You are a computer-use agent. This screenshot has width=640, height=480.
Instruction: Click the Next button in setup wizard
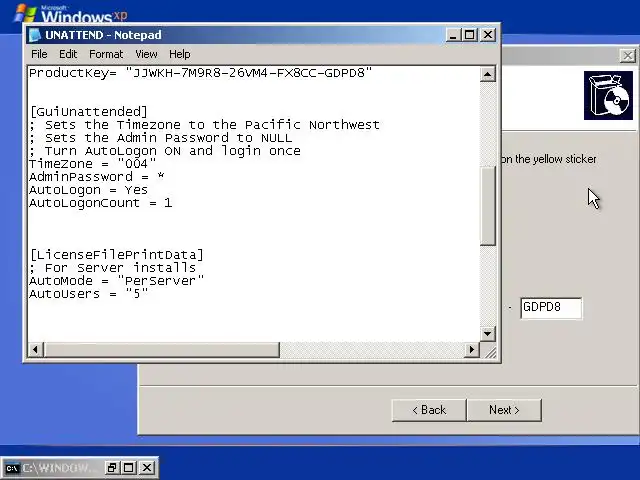[x=504, y=410]
